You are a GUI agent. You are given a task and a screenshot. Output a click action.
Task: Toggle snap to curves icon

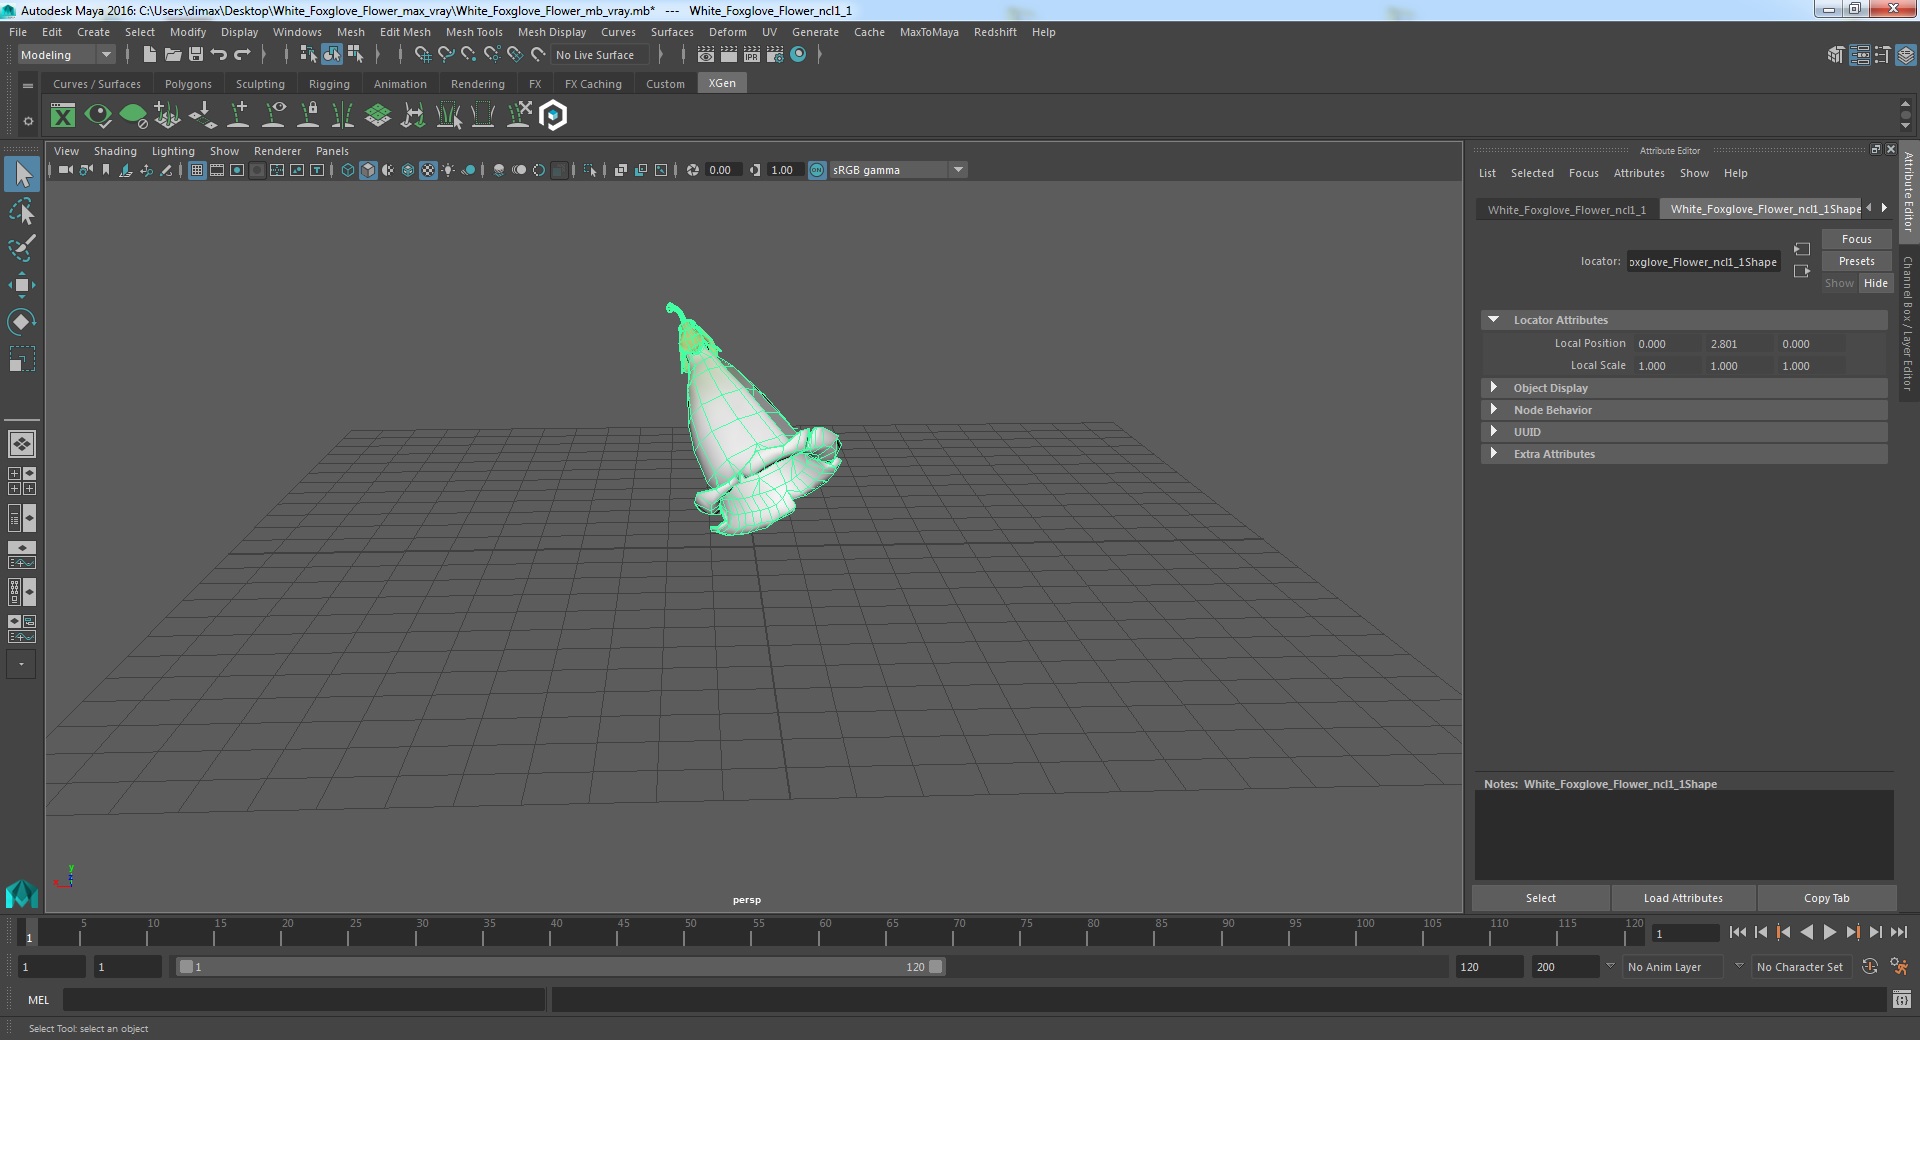coord(446,55)
